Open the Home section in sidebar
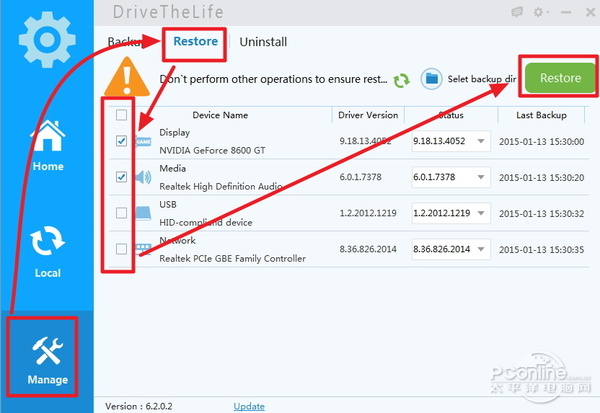Viewport: 600px width, 413px height. [x=47, y=145]
